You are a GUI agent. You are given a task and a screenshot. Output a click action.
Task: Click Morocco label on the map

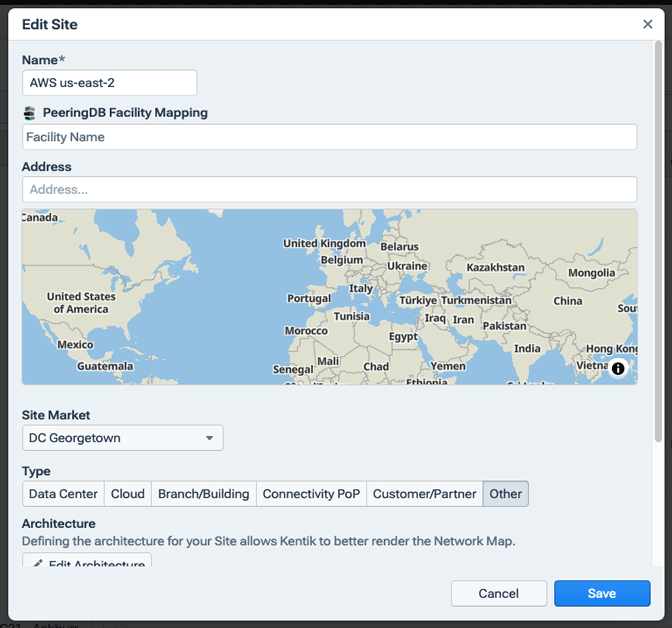306,331
